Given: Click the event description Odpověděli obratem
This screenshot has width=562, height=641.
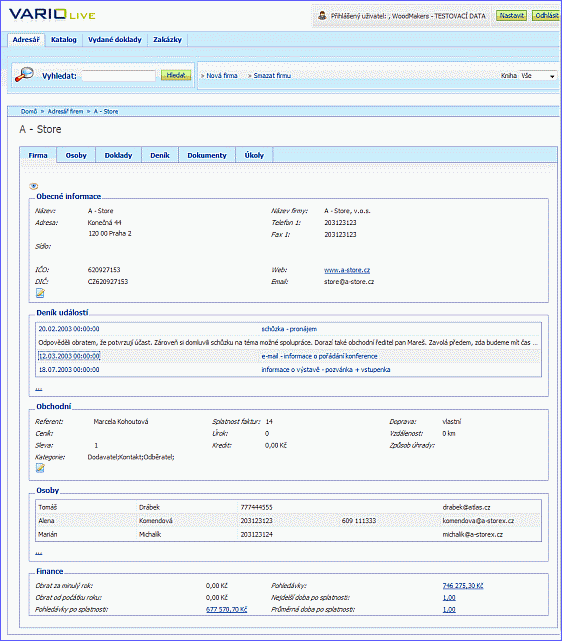Looking at the screenshot, I should pyautogui.click(x=288, y=343).
